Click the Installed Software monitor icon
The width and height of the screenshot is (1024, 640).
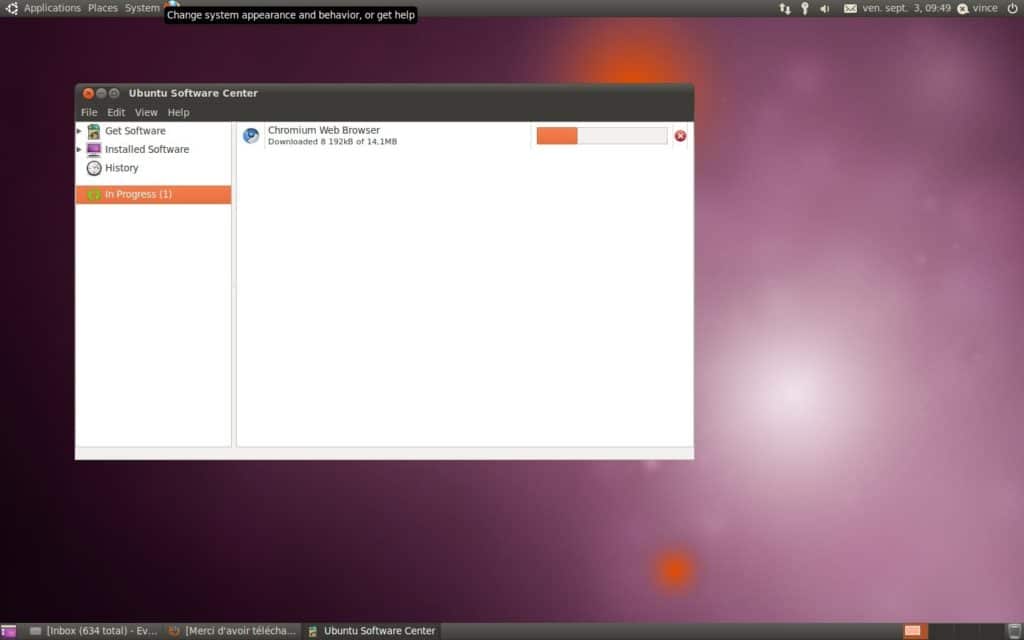[94, 150]
